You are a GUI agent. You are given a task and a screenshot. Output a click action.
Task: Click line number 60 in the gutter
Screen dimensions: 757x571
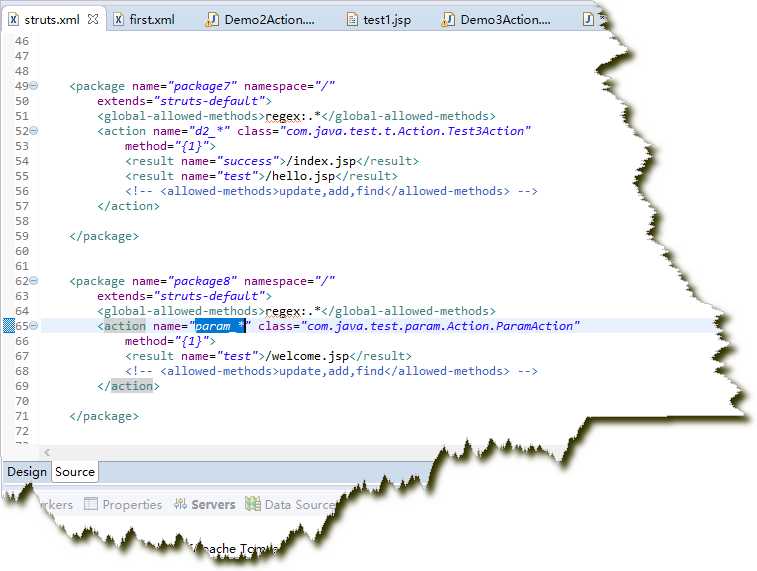pyautogui.click(x=22, y=251)
